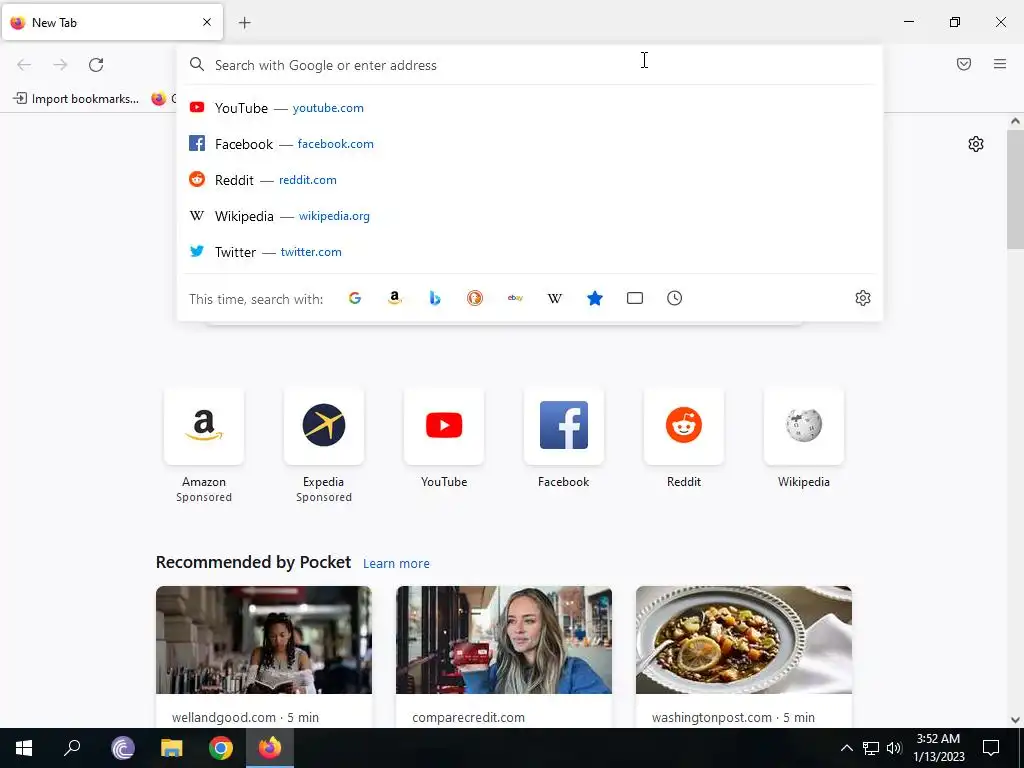
Task: Choose the Twitter twitter.com suggestion
Action: [x=529, y=251]
